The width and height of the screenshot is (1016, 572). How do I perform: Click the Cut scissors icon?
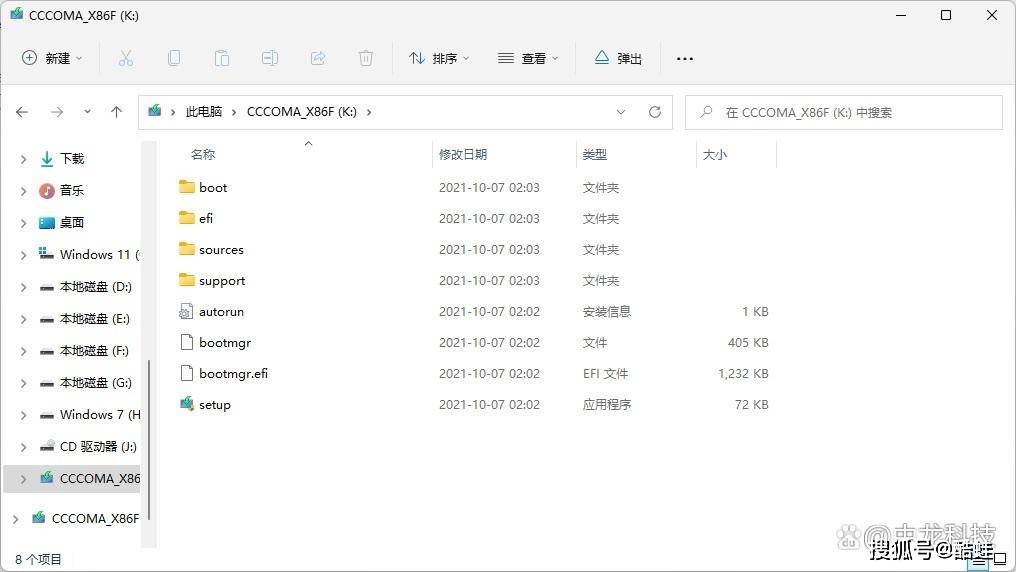tap(126, 58)
